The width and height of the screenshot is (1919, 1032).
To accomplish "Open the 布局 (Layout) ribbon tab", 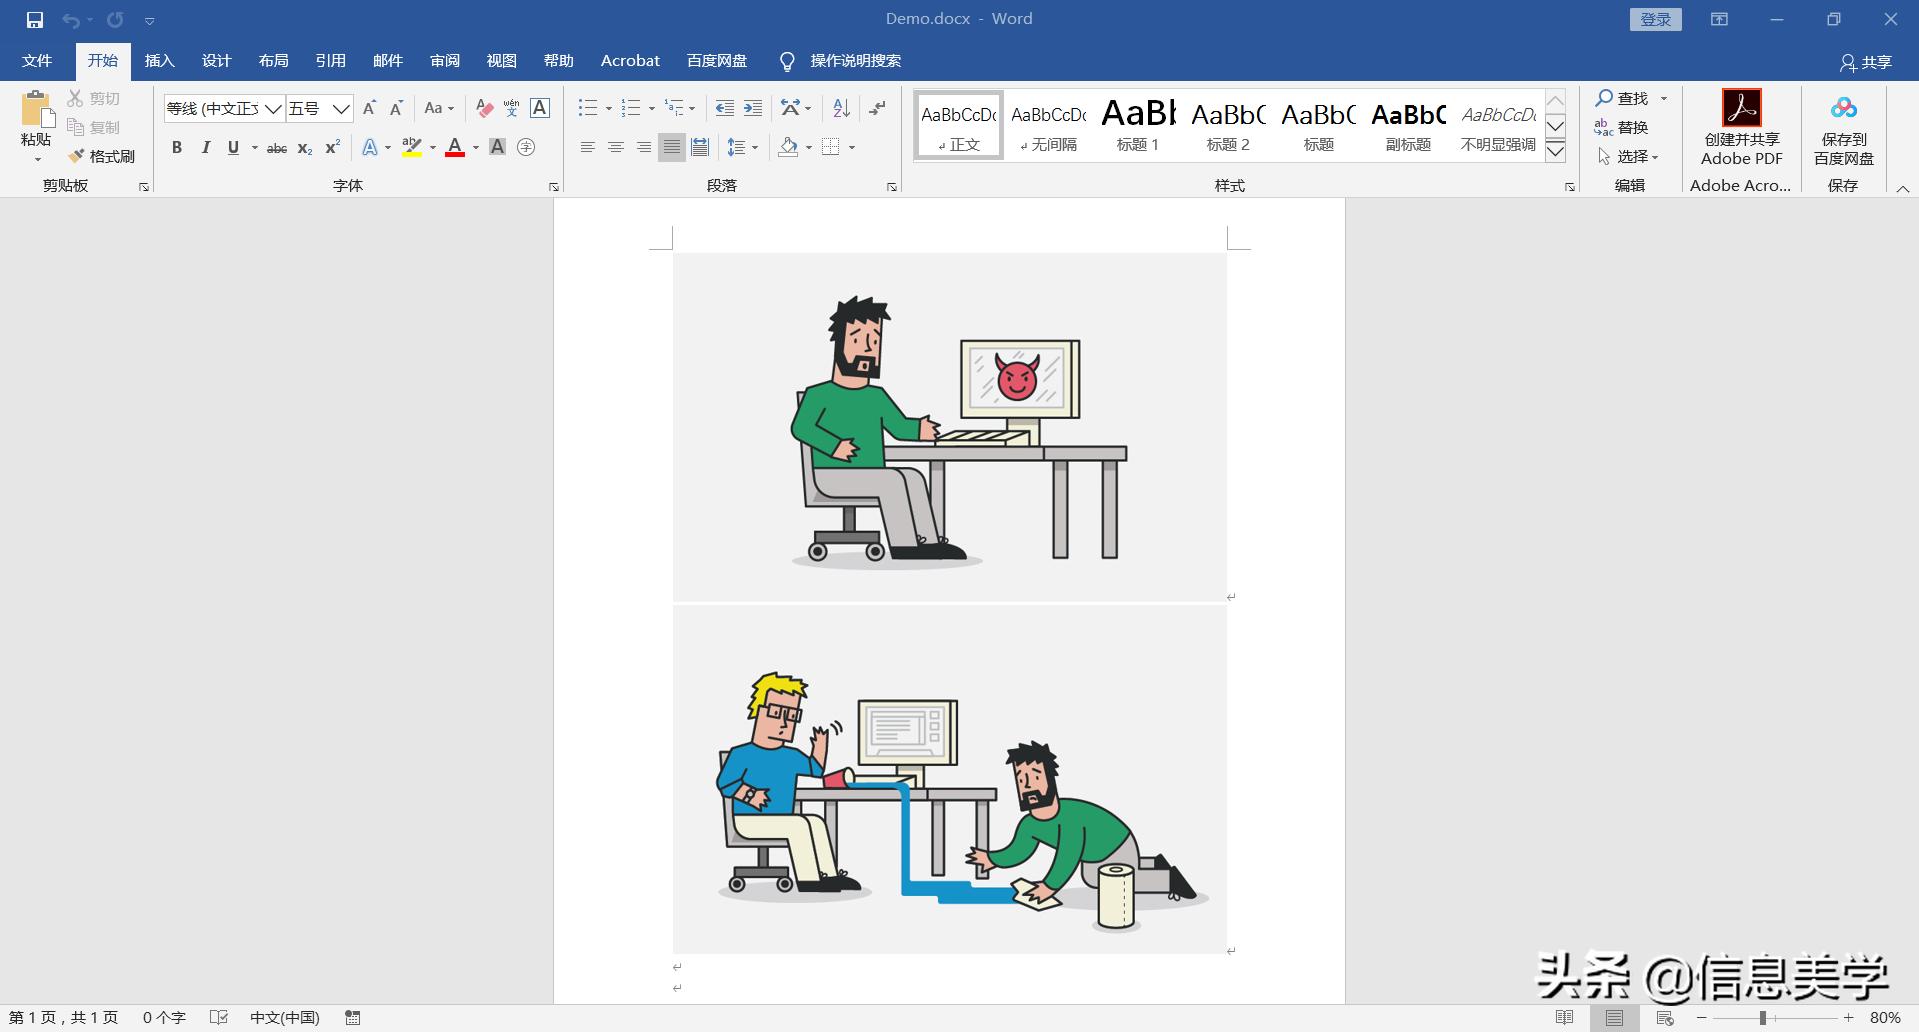I will coord(273,61).
